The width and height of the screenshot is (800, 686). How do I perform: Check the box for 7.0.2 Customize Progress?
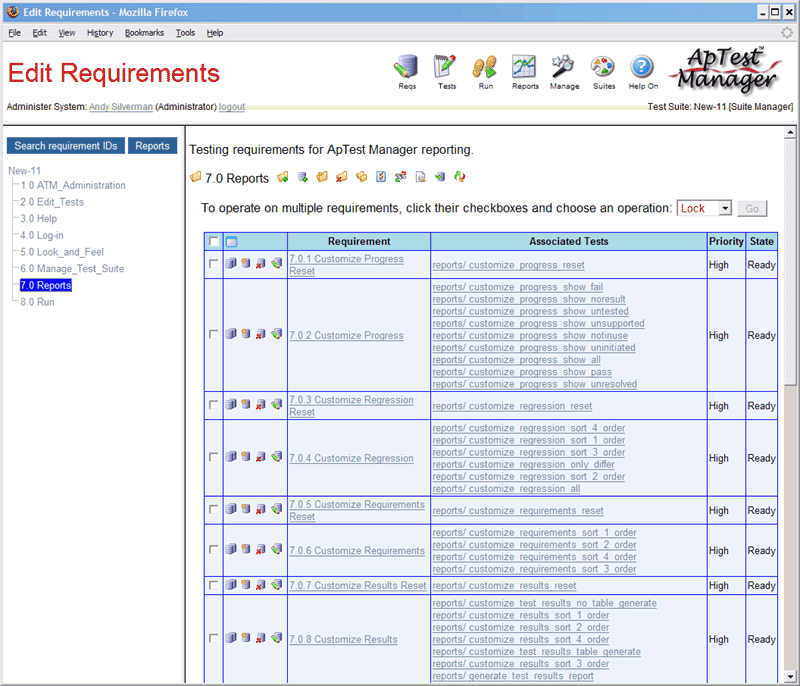213,334
